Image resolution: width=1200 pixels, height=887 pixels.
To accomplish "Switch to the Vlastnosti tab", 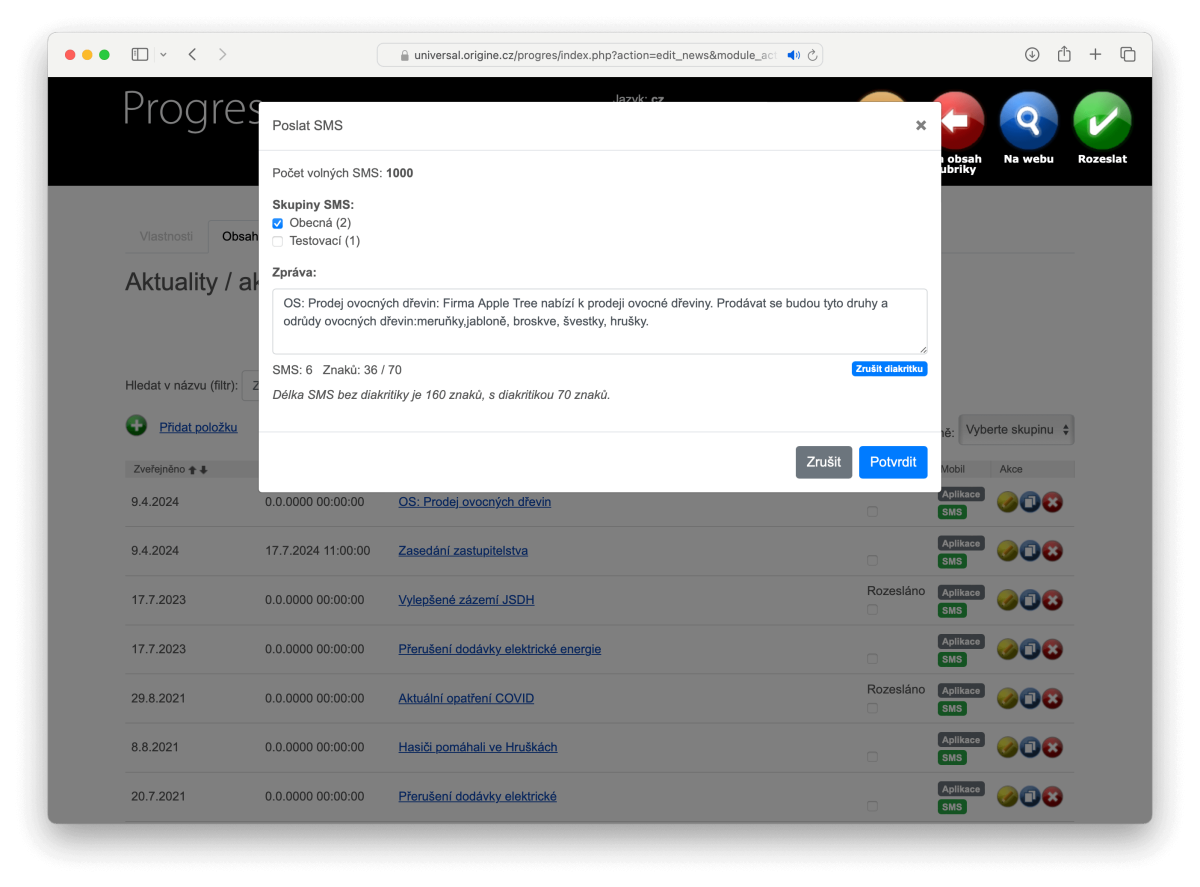I will click(166, 236).
